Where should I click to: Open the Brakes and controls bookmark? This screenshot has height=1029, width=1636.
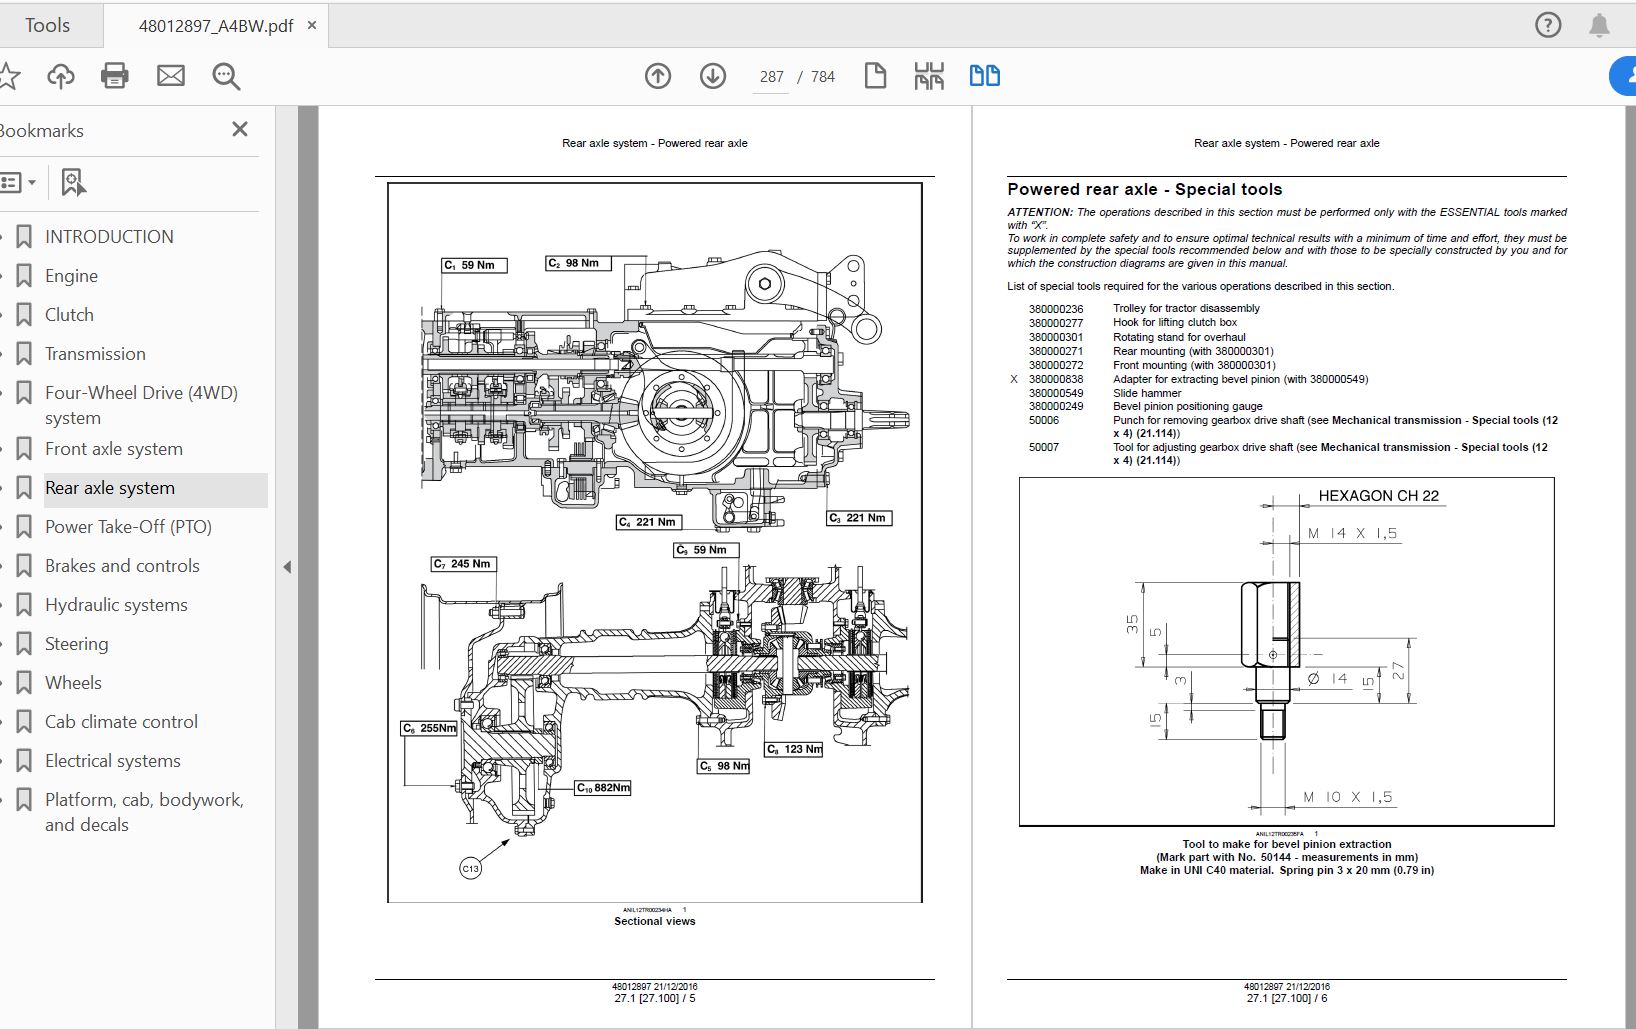[x=122, y=566]
